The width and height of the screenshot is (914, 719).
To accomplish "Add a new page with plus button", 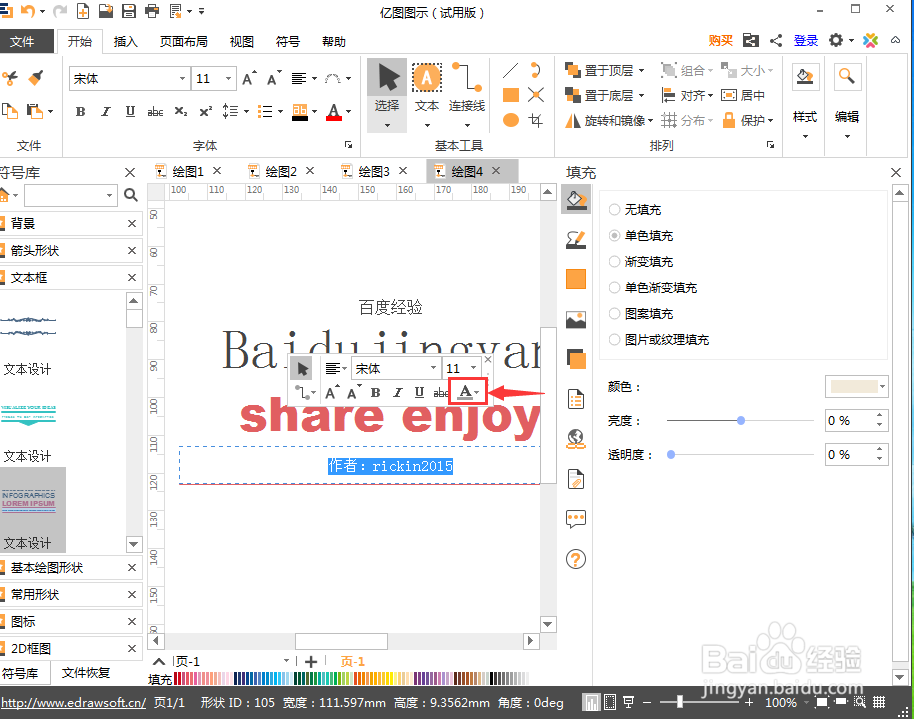I will (x=311, y=662).
